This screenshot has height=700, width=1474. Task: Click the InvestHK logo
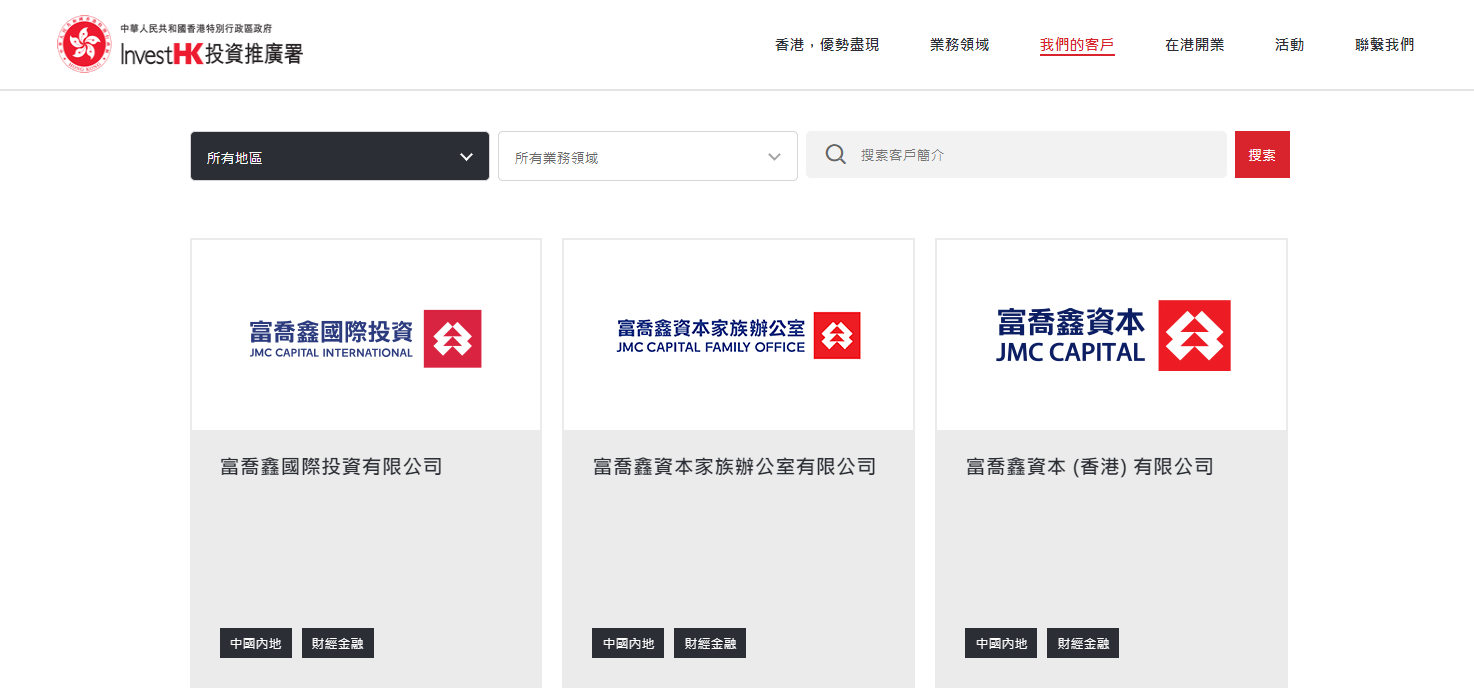(x=180, y=45)
